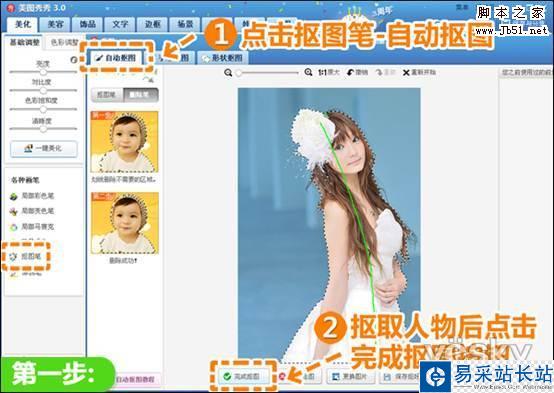Click the shape icon on 形状抠图 tab
Image resolution: width=554 pixels, height=393 pixels.
206,58
